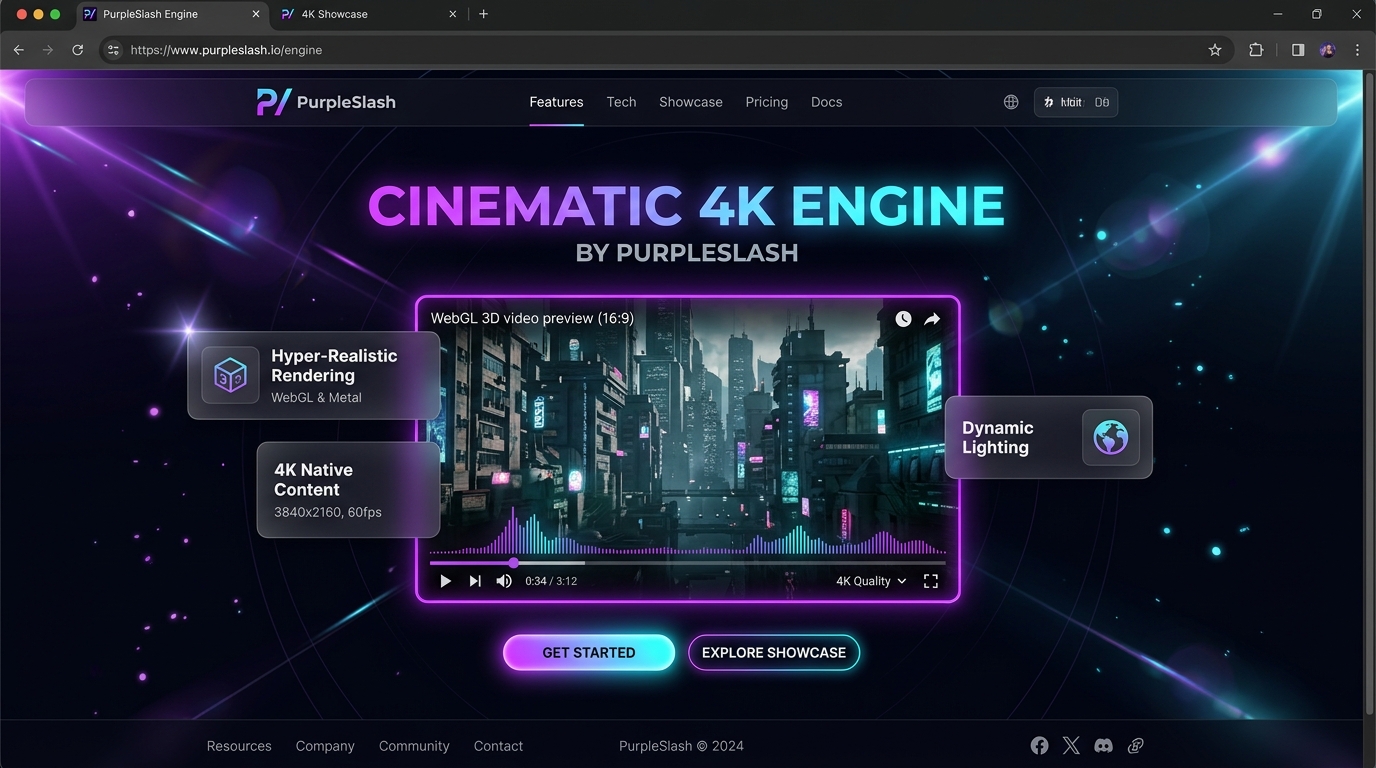Go back with browser back arrow
Image resolution: width=1376 pixels, height=768 pixels.
[18, 50]
